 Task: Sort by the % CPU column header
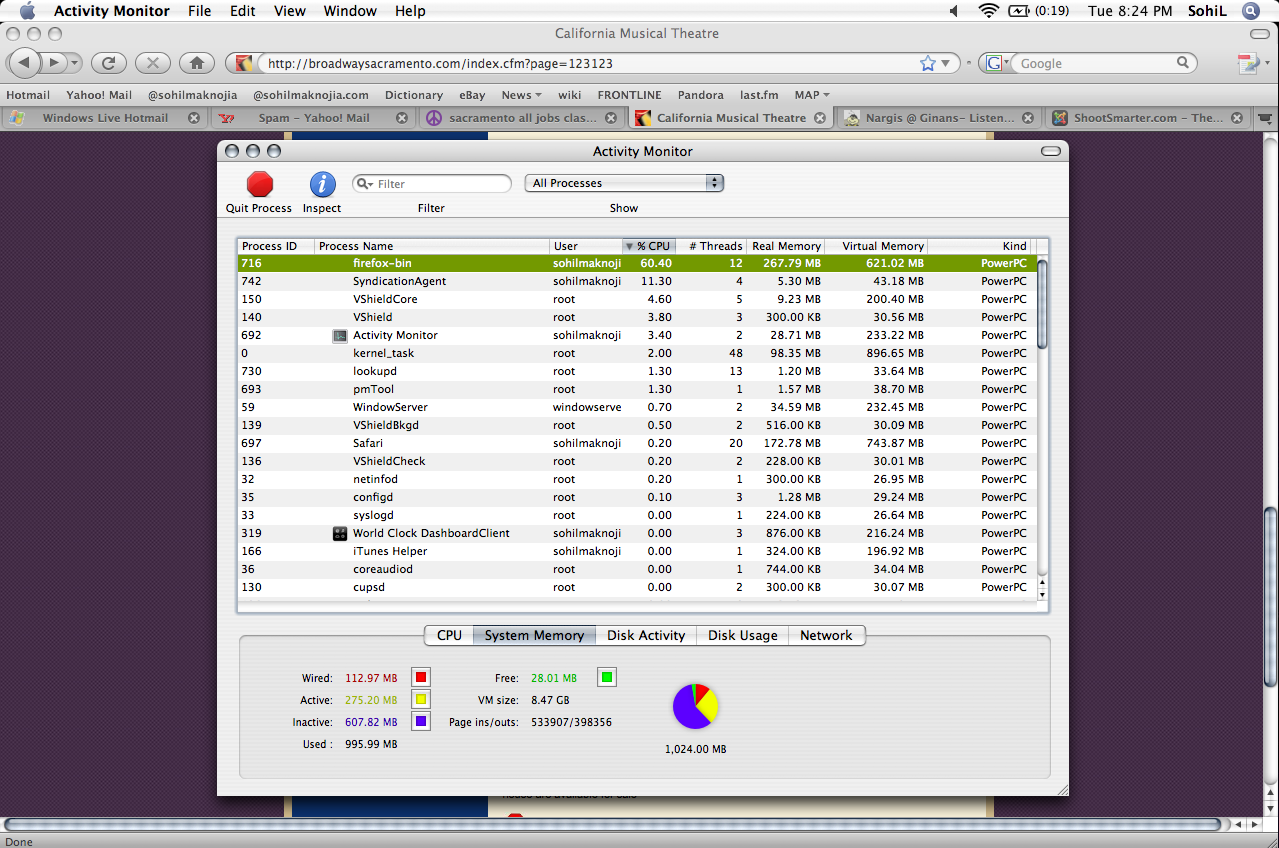pos(648,246)
